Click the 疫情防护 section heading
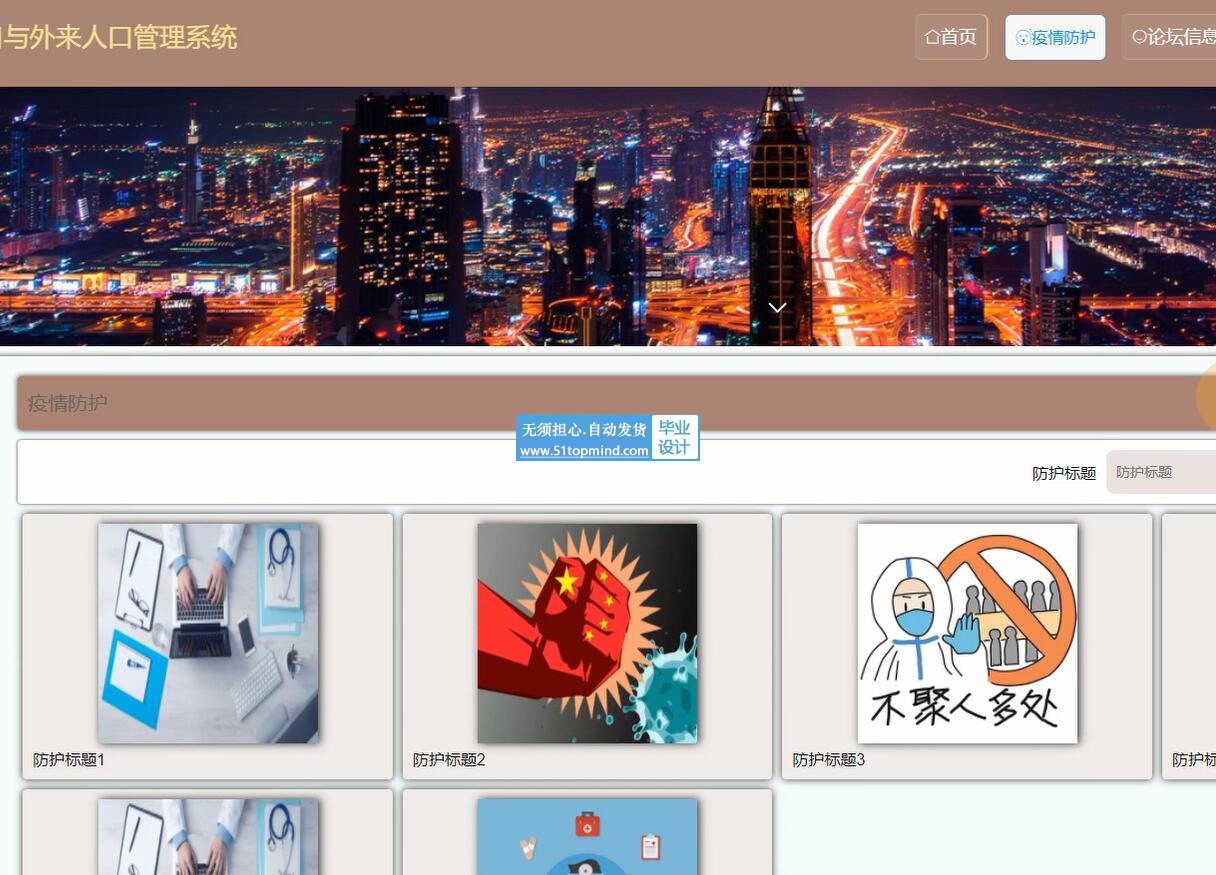This screenshot has width=1216, height=875. [68, 404]
